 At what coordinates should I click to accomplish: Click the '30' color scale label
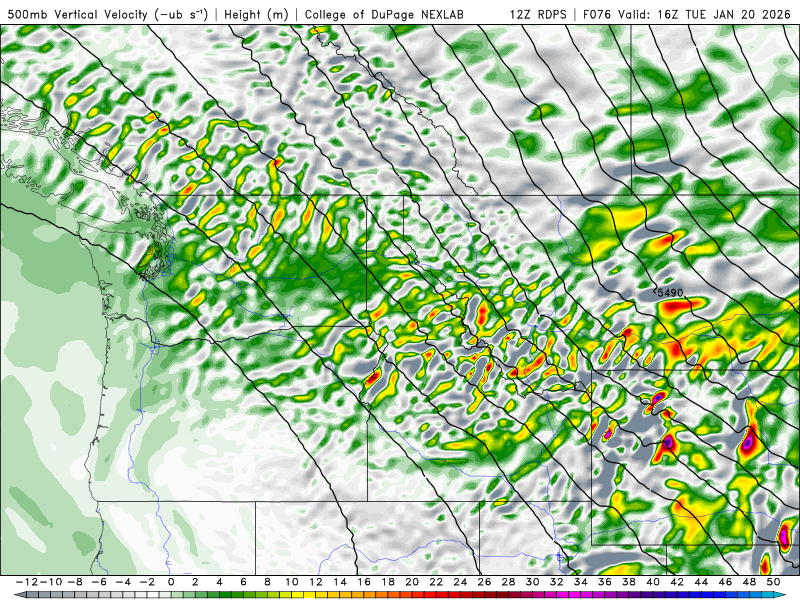click(x=533, y=582)
